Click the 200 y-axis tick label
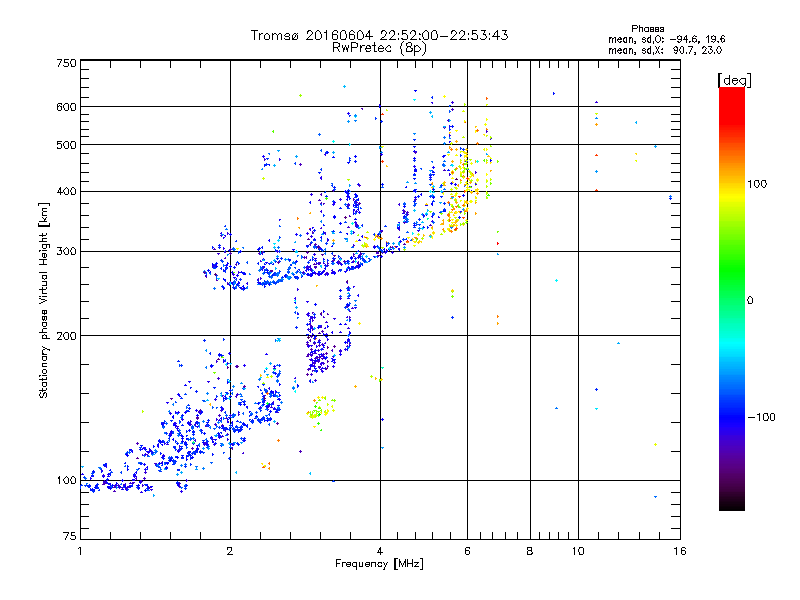 coord(66,336)
